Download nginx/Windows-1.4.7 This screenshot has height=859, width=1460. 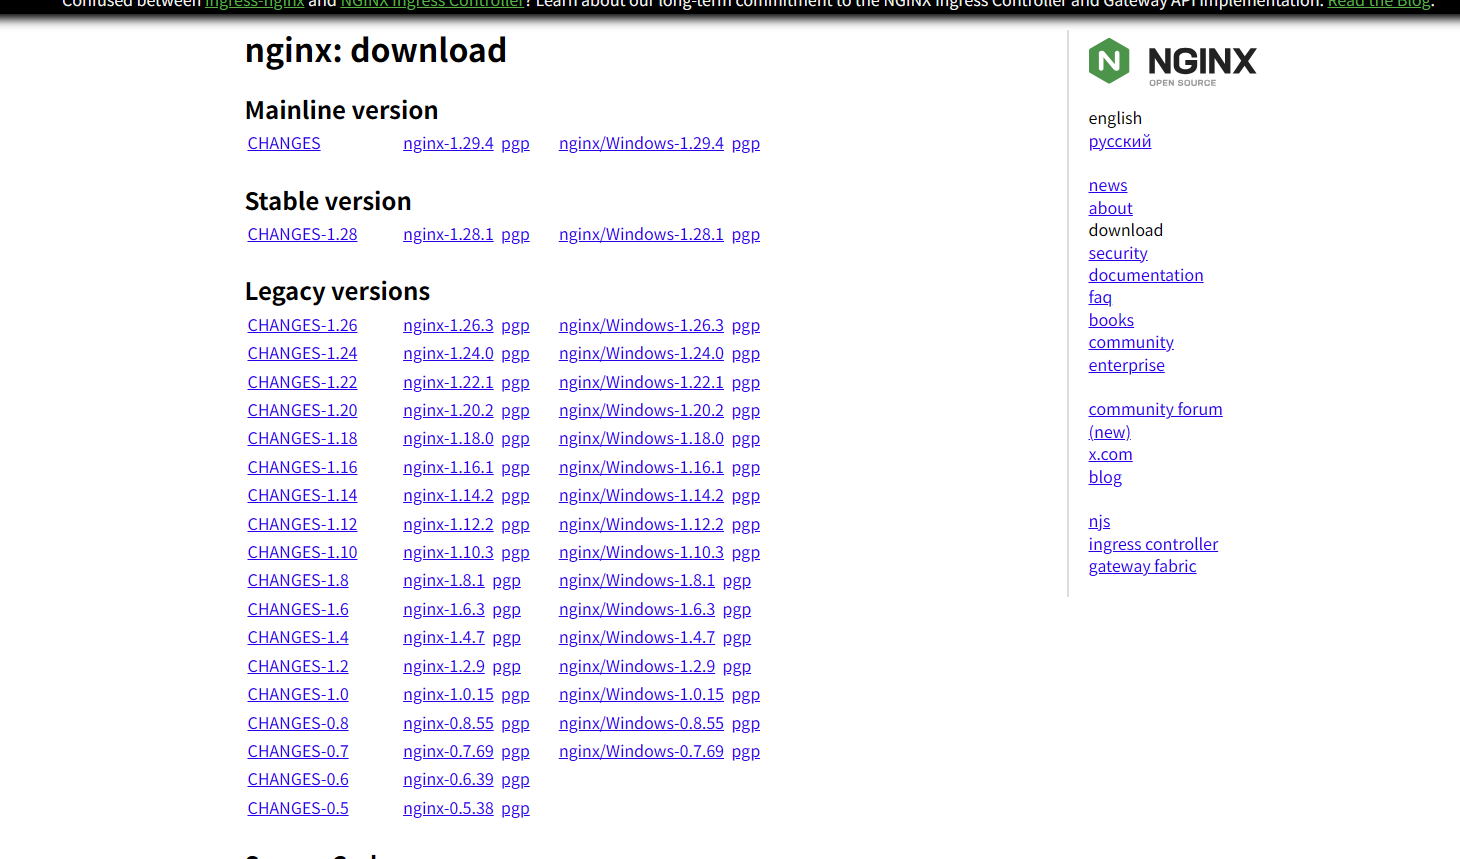[x=637, y=638]
